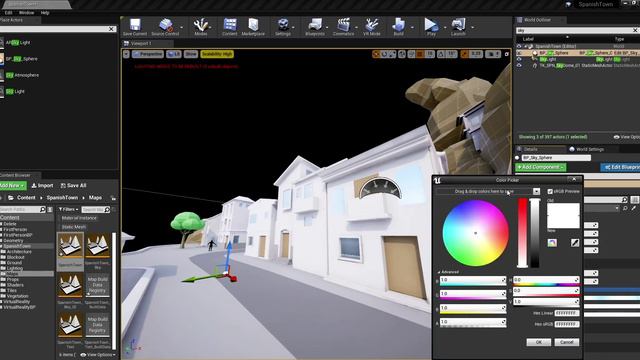This screenshot has width=640, height=360.
Task: Toggle the Material Instance filter
Action: [x=79, y=218]
